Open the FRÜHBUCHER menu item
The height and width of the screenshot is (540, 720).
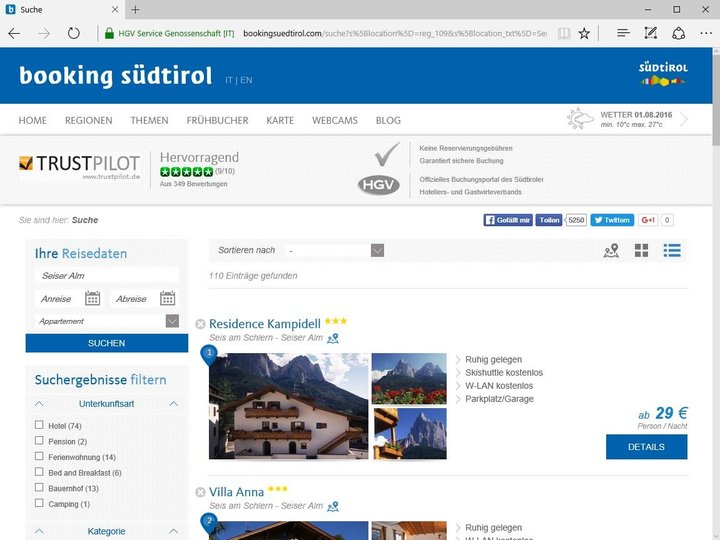tap(217, 120)
